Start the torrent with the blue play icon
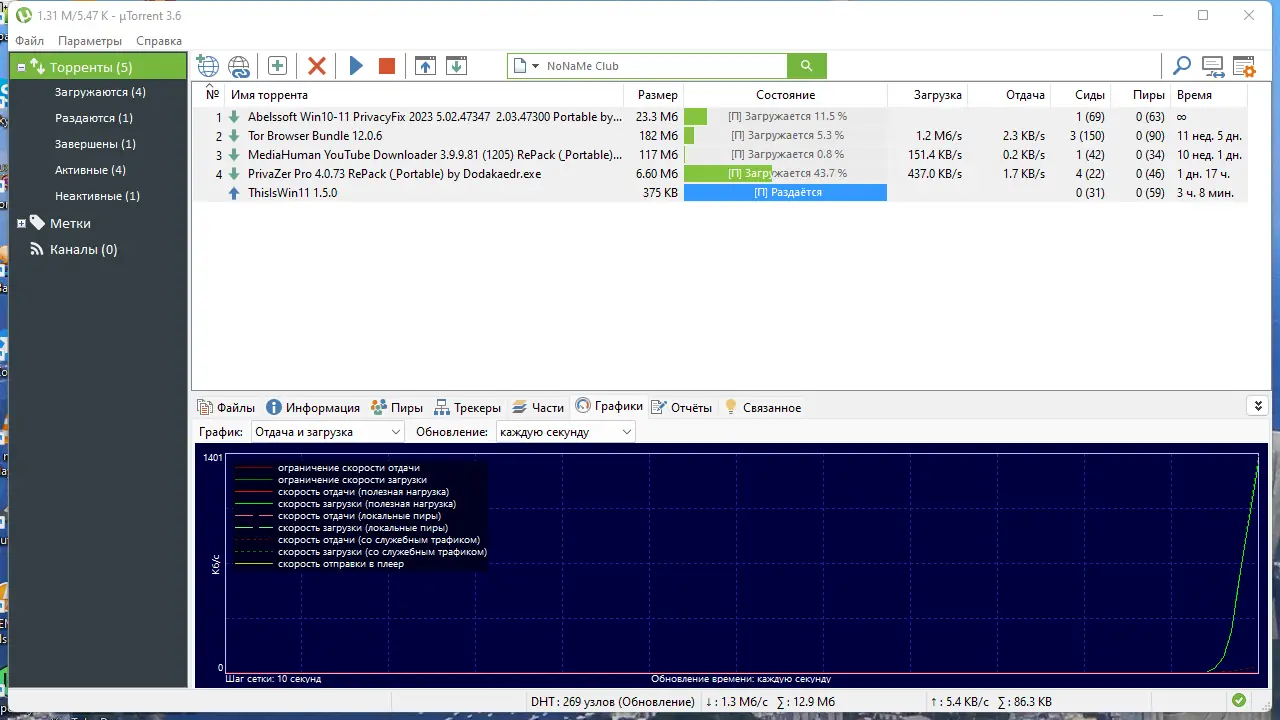The width and height of the screenshot is (1280, 720). (x=356, y=66)
